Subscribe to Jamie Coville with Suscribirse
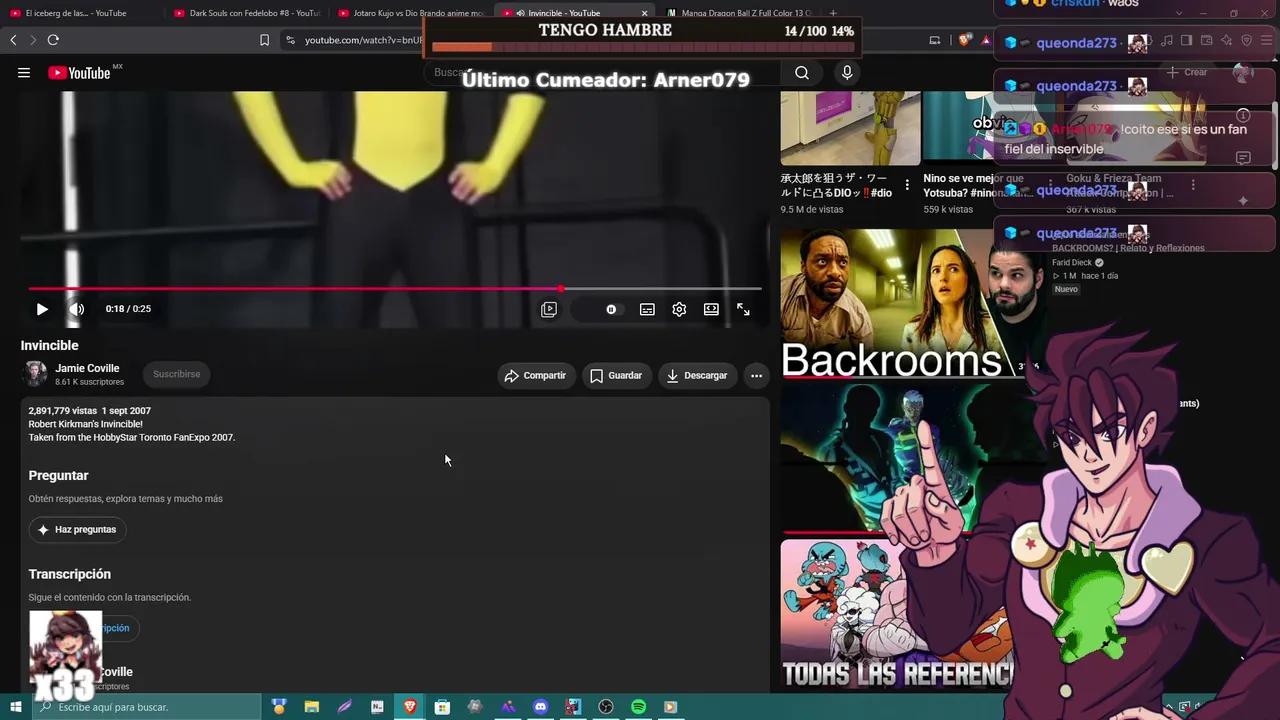Screen dimensions: 1280x720 point(176,374)
